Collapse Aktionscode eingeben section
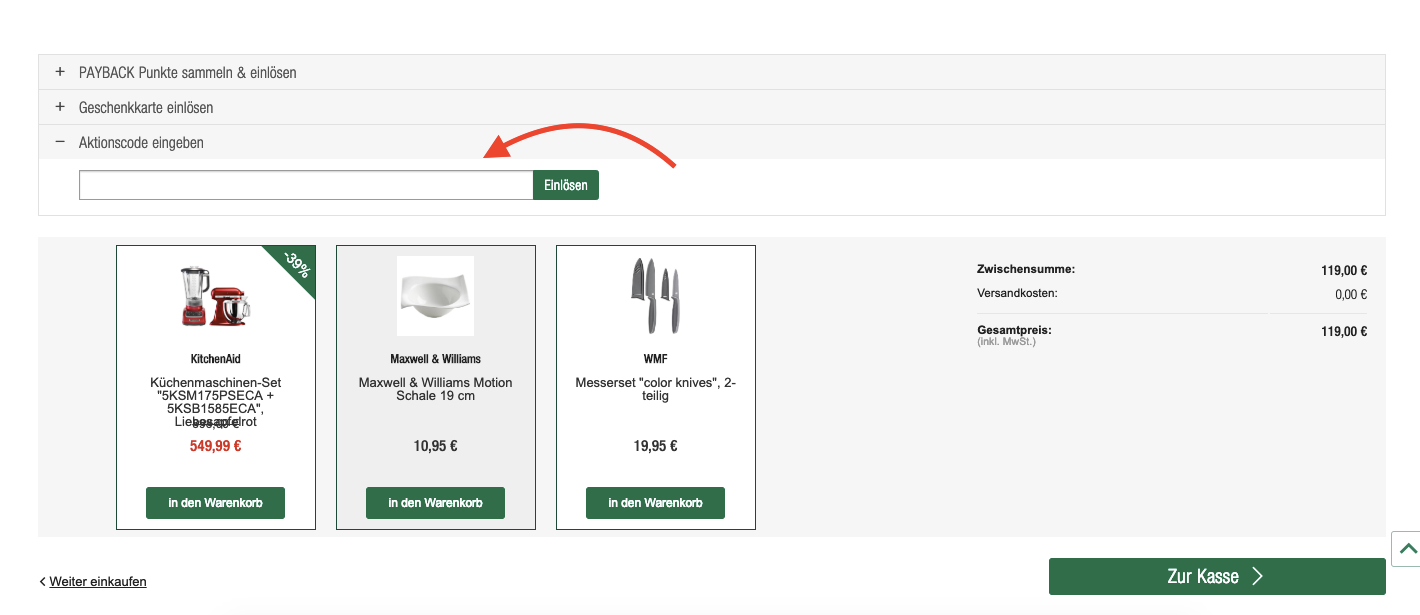 (x=712, y=142)
